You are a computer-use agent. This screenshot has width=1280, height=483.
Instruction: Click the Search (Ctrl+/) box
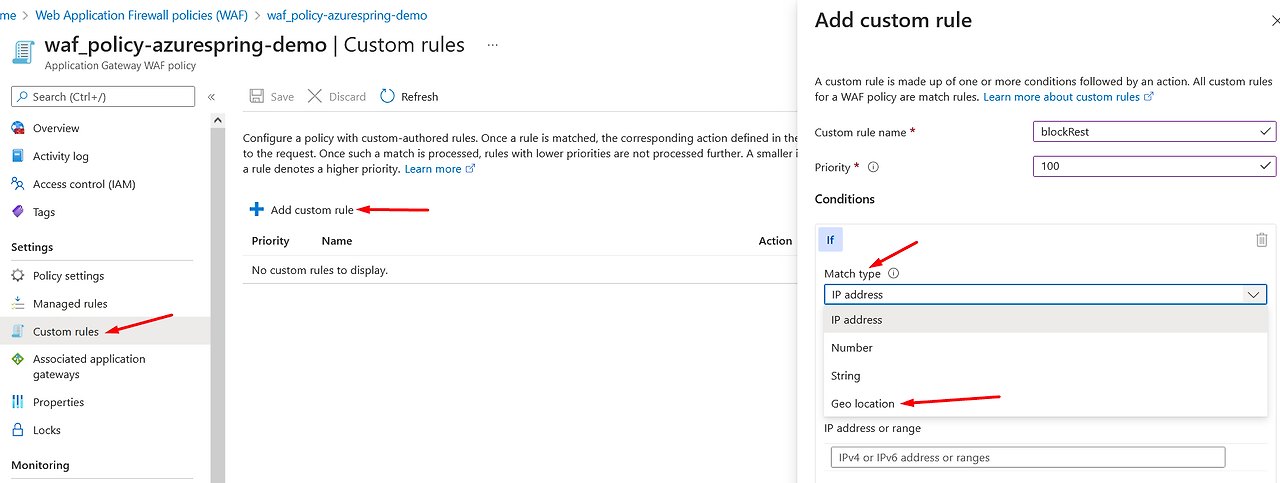[x=103, y=96]
